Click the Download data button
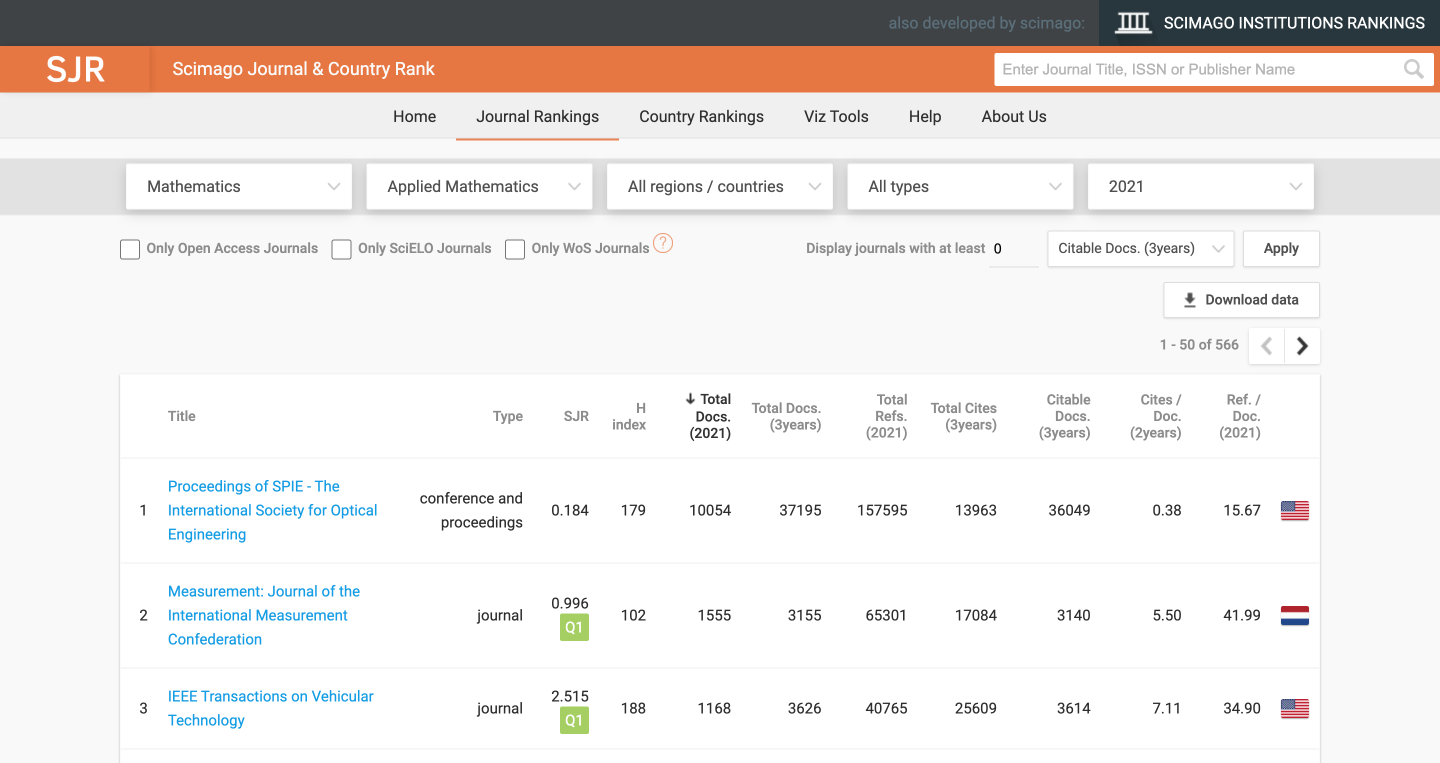This screenshot has height=763, width=1440. (x=1241, y=300)
